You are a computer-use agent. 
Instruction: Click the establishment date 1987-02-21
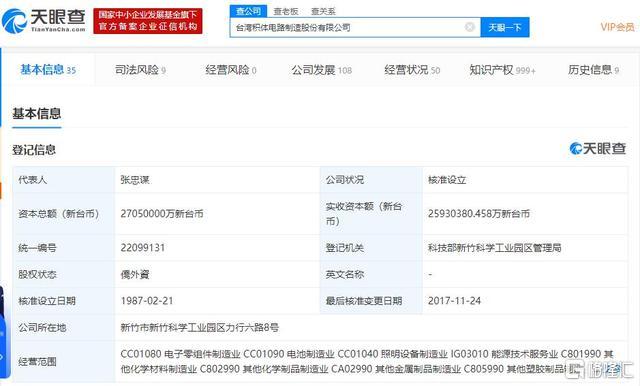(147, 301)
